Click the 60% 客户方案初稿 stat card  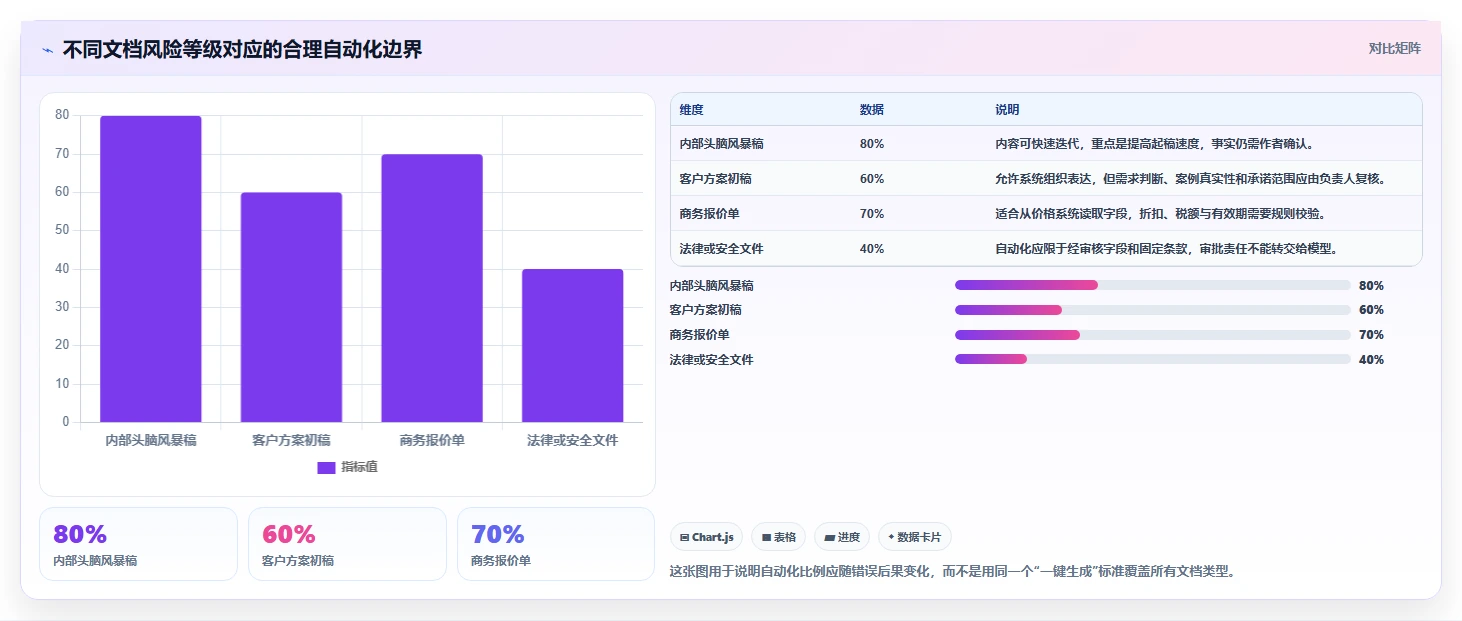click(347, 544)
